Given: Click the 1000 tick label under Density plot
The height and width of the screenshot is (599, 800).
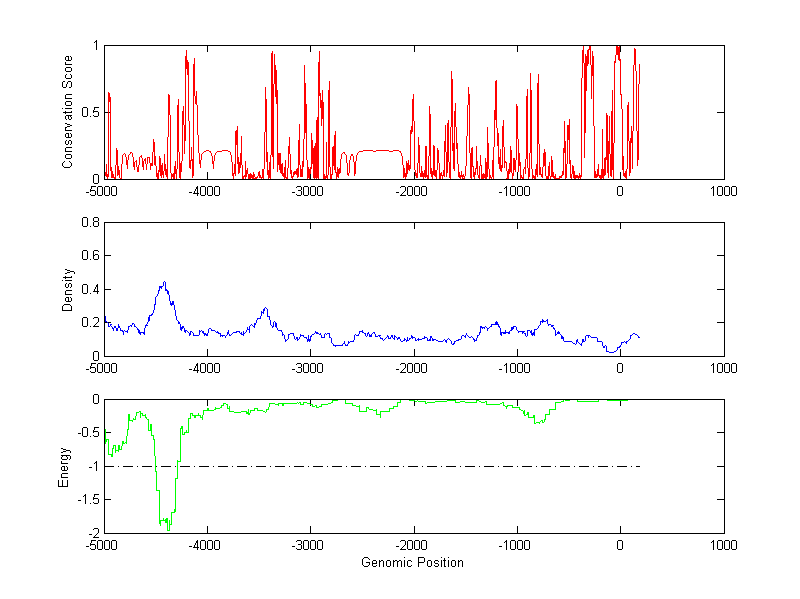Looking at the screenshot, I should (723, 368).
